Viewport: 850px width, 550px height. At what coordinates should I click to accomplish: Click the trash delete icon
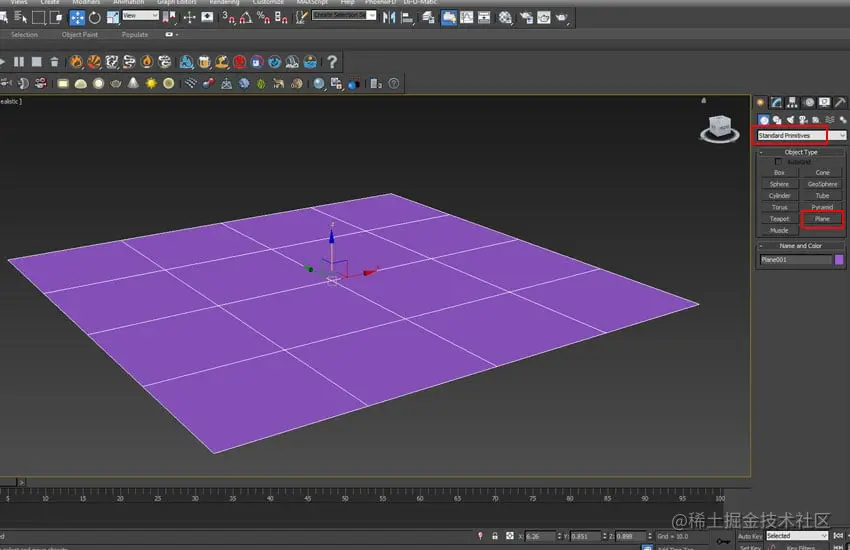point(54,62)
